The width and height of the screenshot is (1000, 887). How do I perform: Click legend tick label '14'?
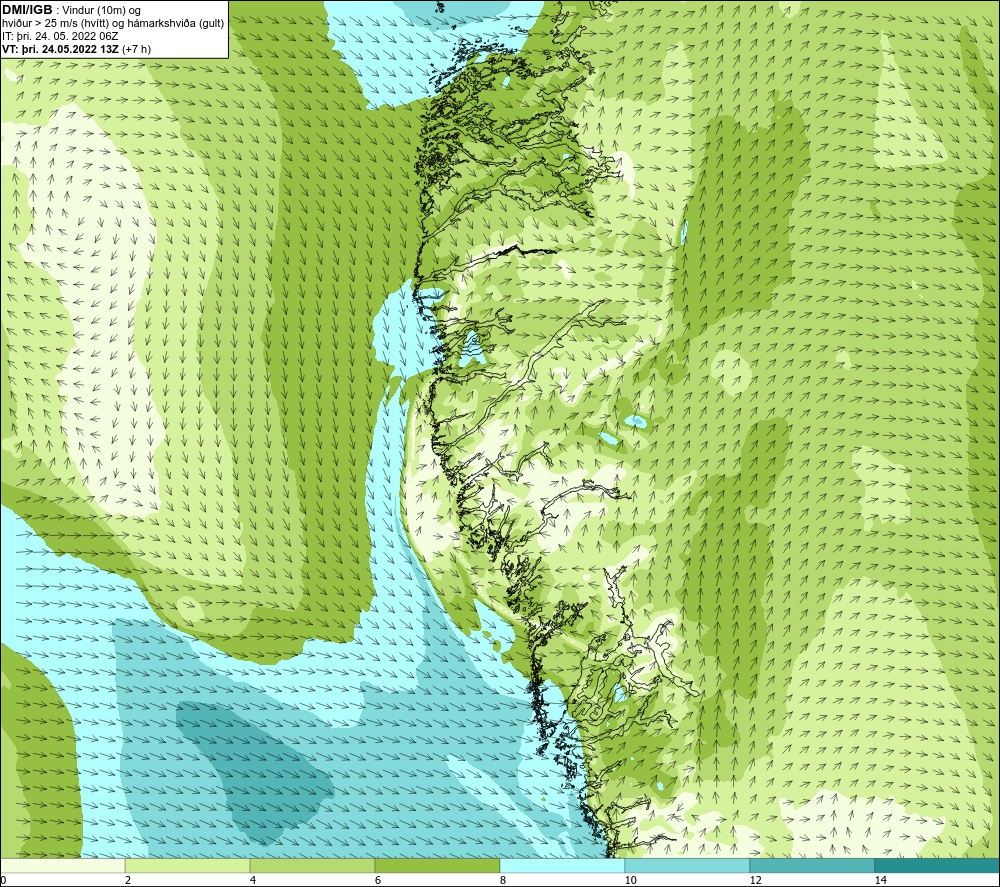pos(881,881)
